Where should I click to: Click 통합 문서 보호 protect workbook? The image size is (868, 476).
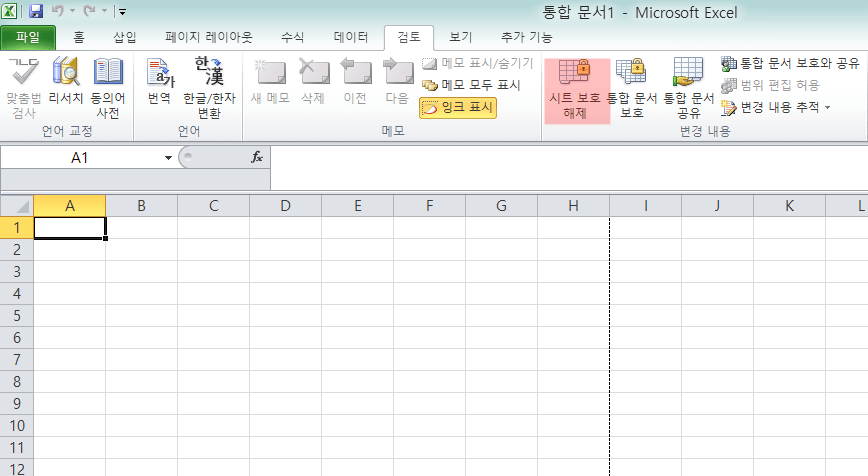(x=632, y=89)
